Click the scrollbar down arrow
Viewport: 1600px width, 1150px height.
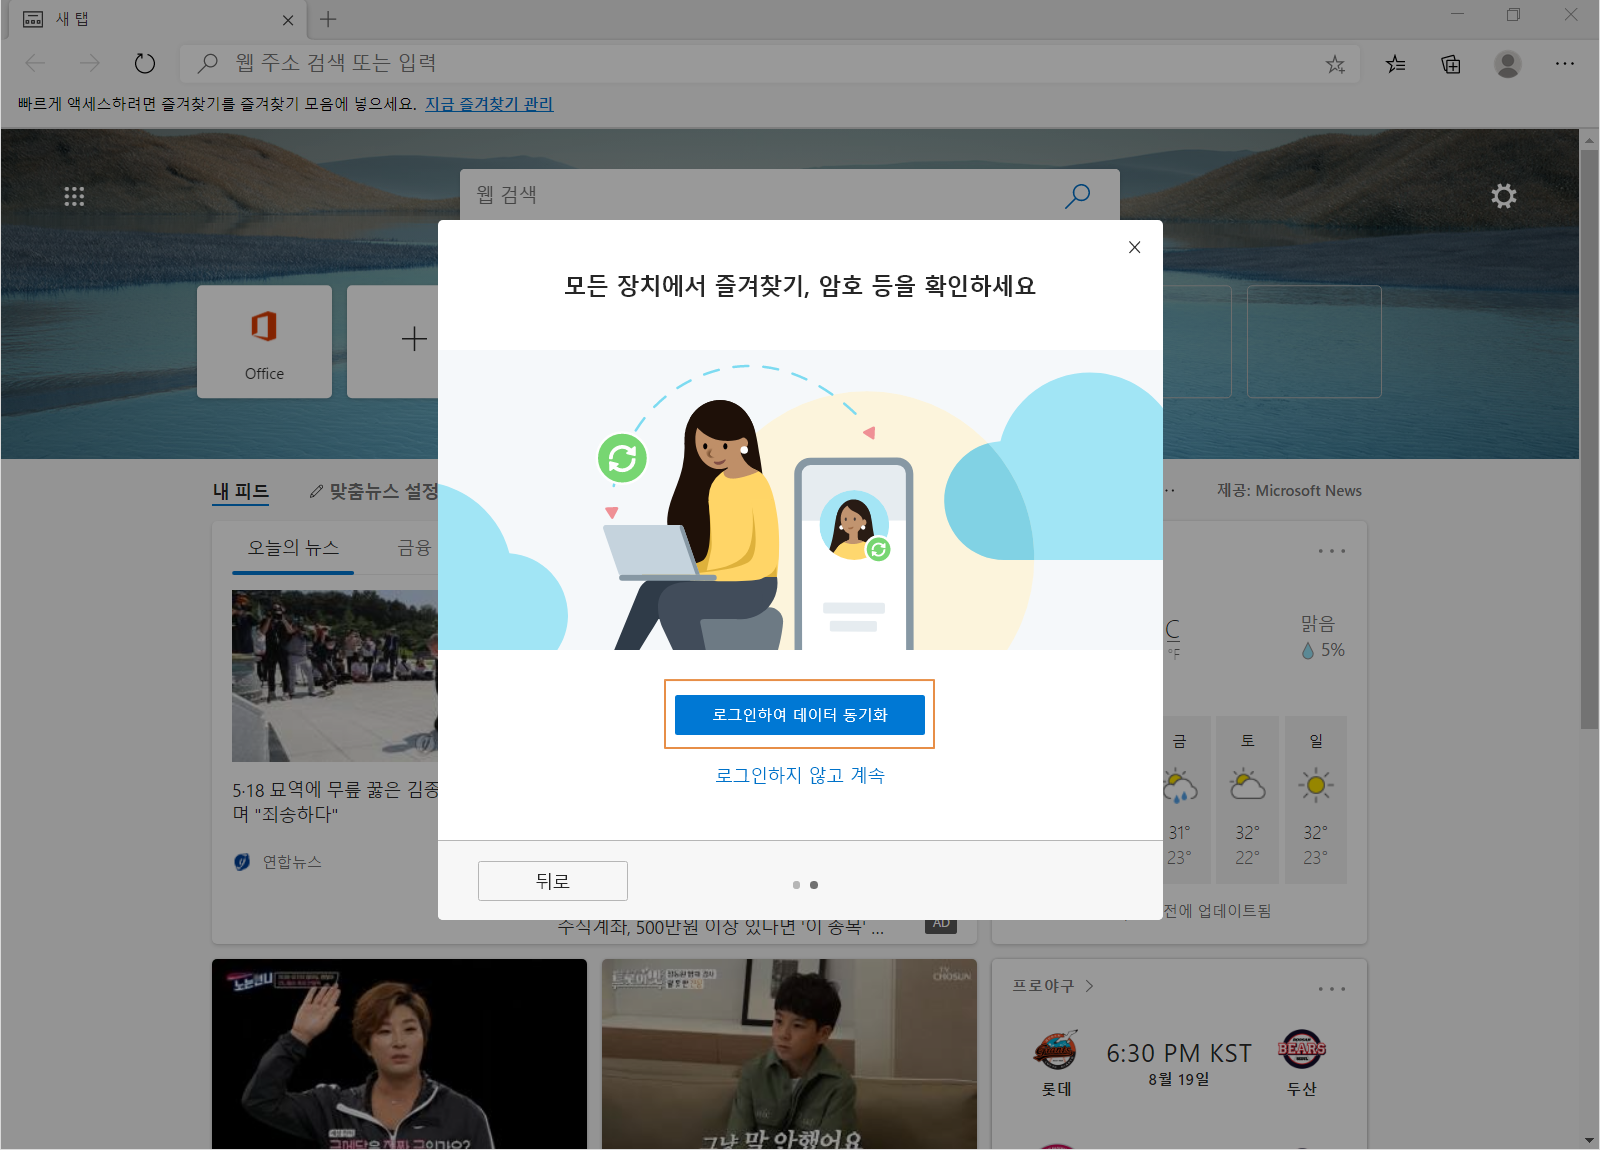pos(1589,1140)
